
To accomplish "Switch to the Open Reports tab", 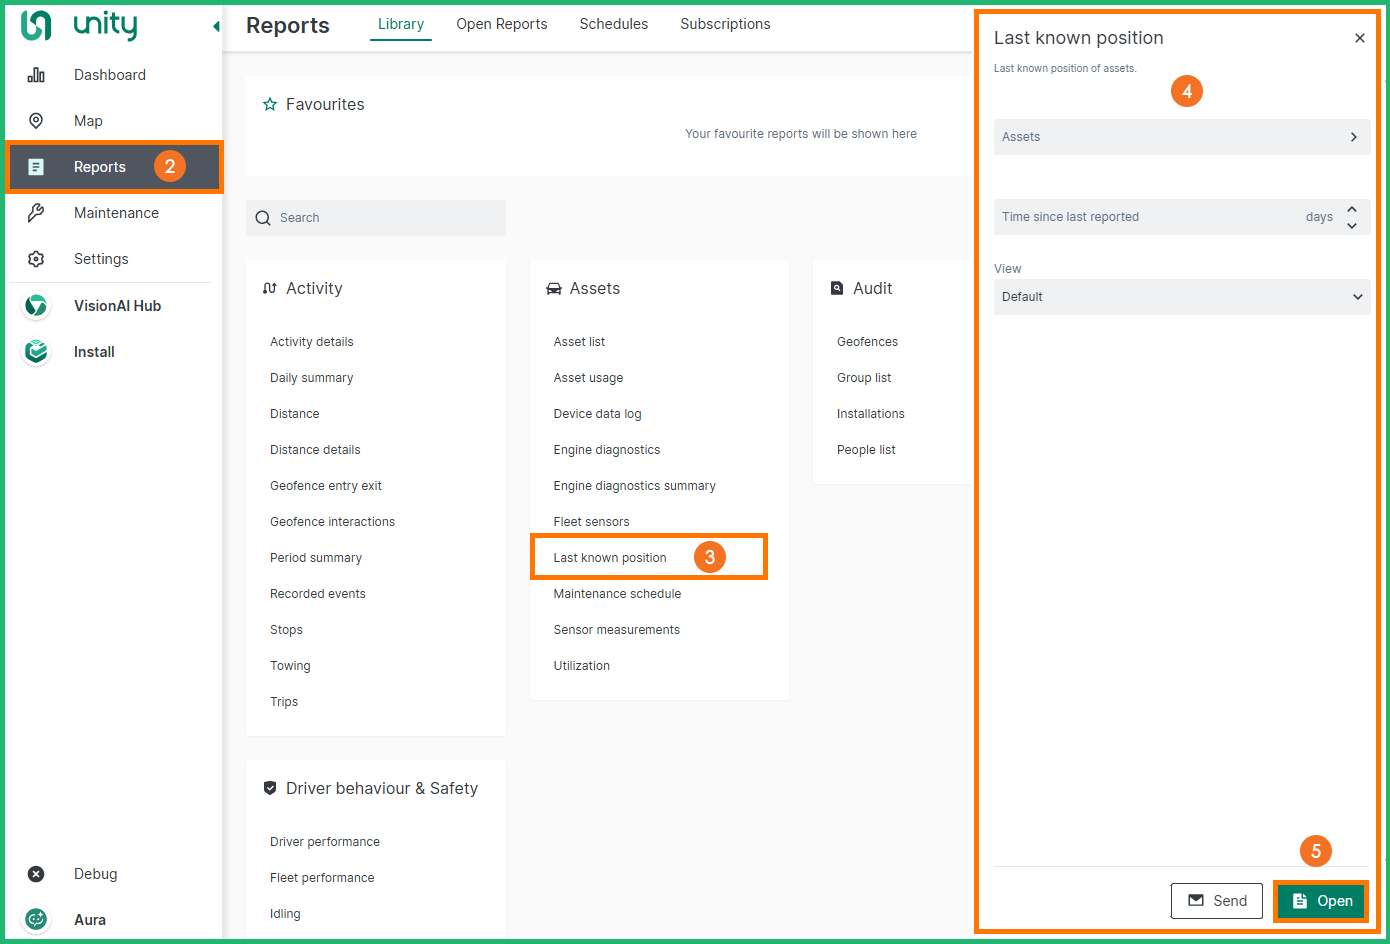I will click(501, 24).
